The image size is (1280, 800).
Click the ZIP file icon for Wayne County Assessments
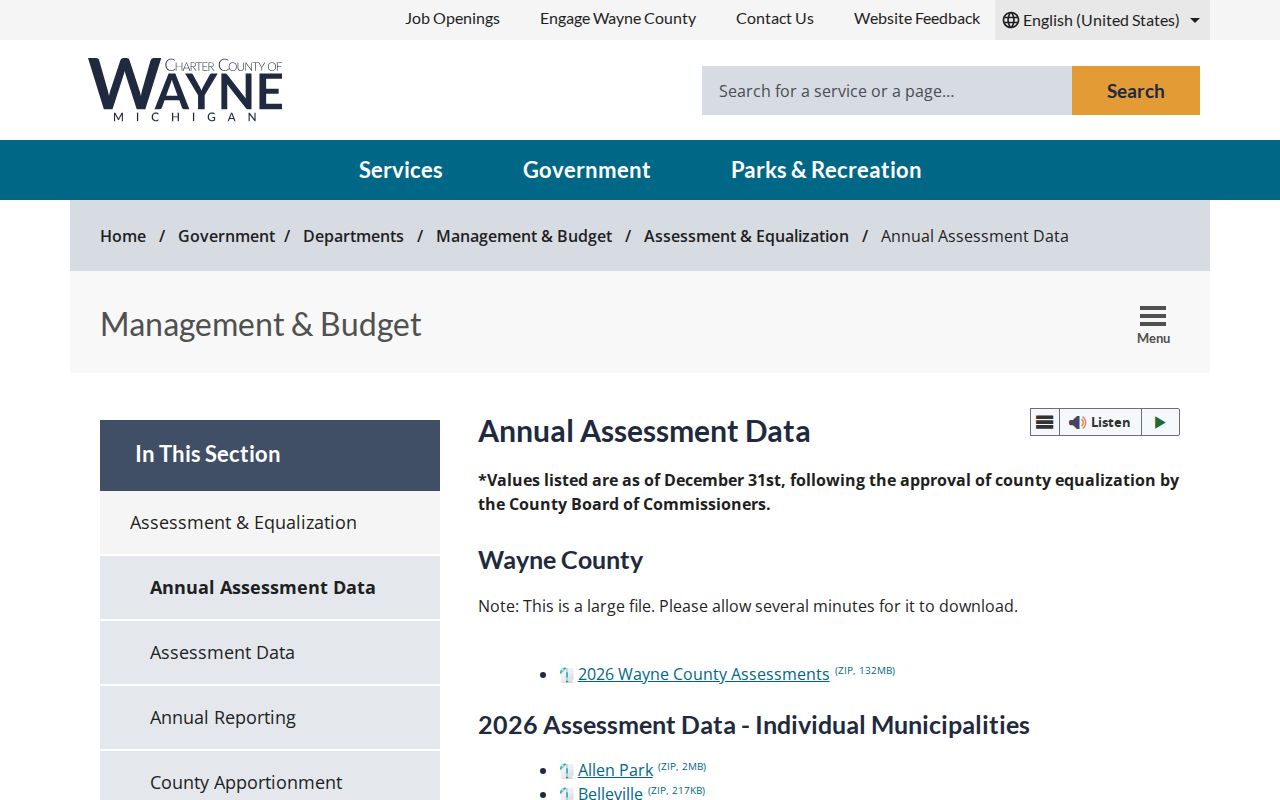click(x=566, y=675)
